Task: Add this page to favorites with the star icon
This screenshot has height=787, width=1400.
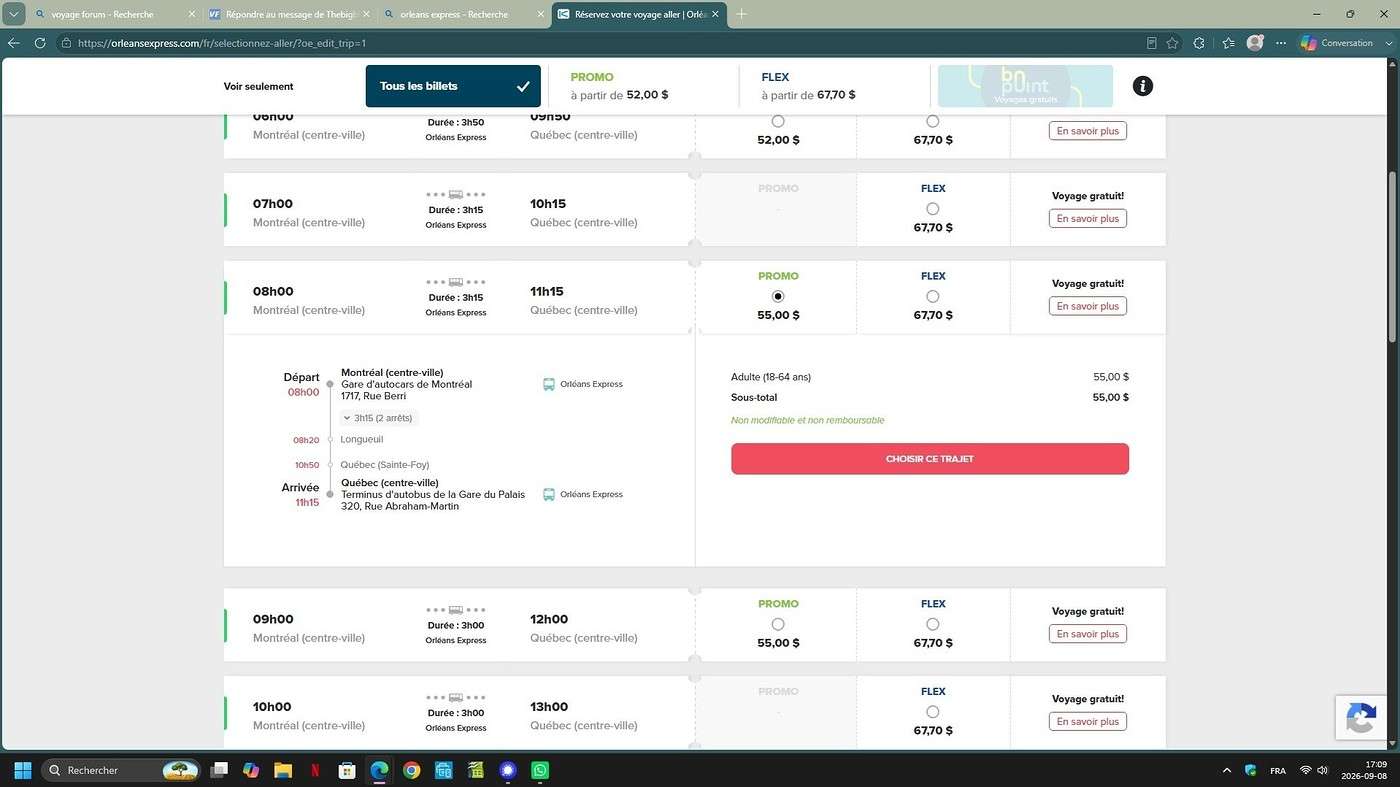Action: 1172,43
